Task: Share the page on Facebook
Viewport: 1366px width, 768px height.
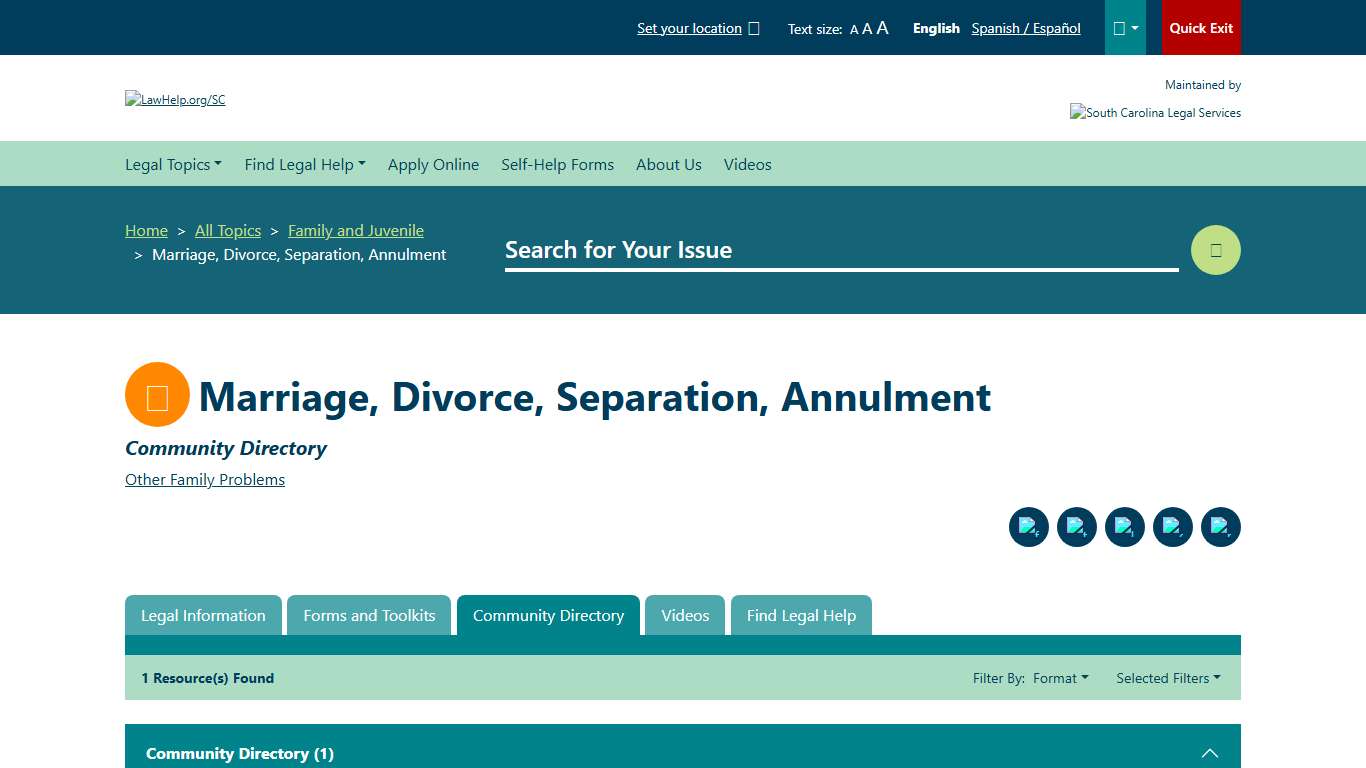Action: click(1029, 527)
